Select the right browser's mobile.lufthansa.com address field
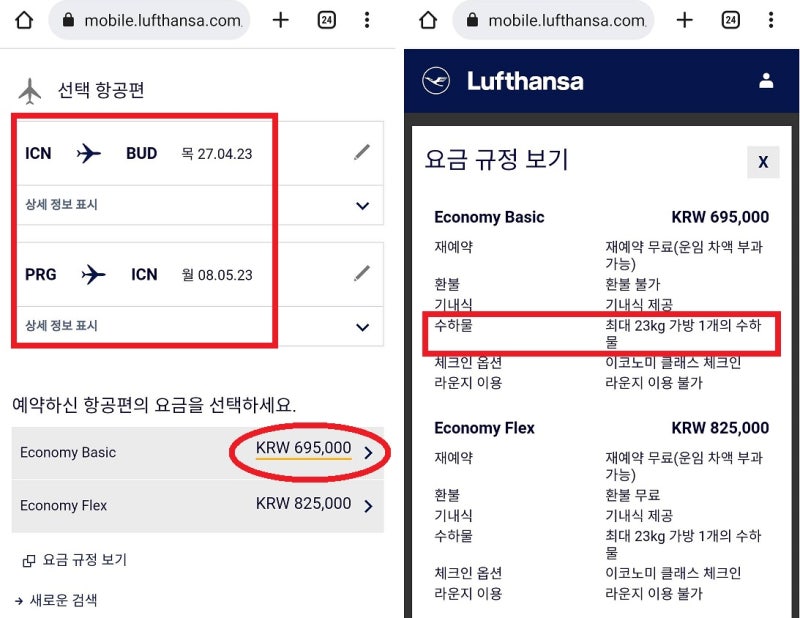This screenshot has height=618, width=800. pos(553,20)
